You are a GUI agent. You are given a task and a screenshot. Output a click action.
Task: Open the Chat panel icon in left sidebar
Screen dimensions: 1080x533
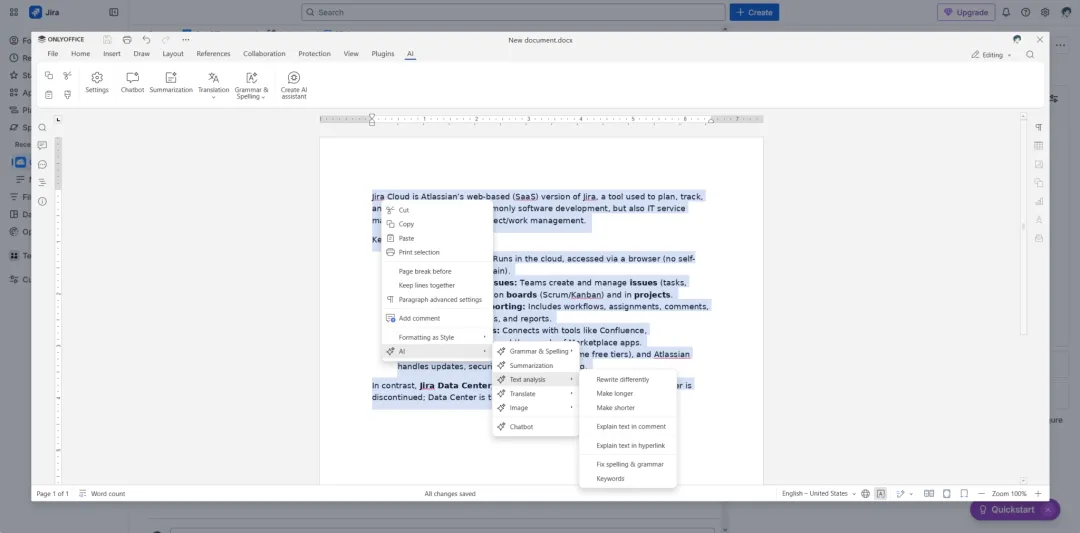42,164
